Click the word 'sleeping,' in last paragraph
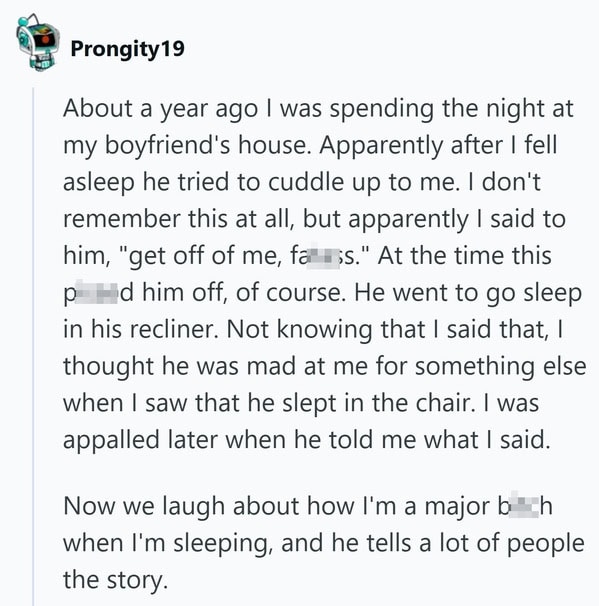 click(x=220, y=543)
